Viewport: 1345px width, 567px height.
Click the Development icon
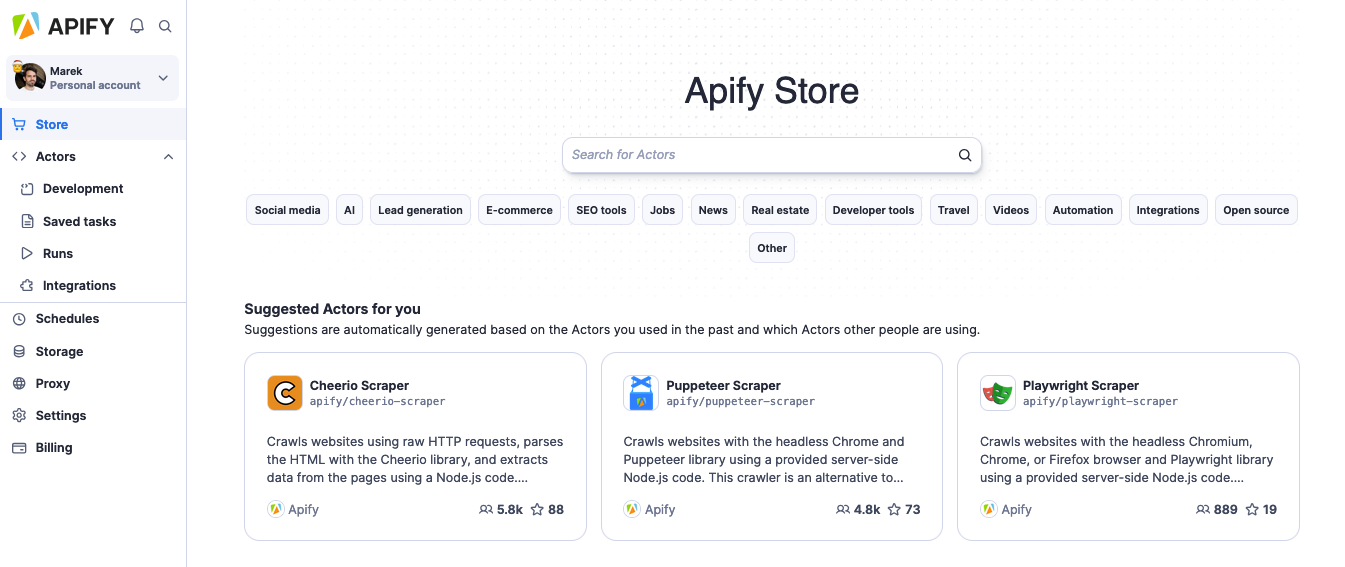pyautogui.click(x=27, y=189)
